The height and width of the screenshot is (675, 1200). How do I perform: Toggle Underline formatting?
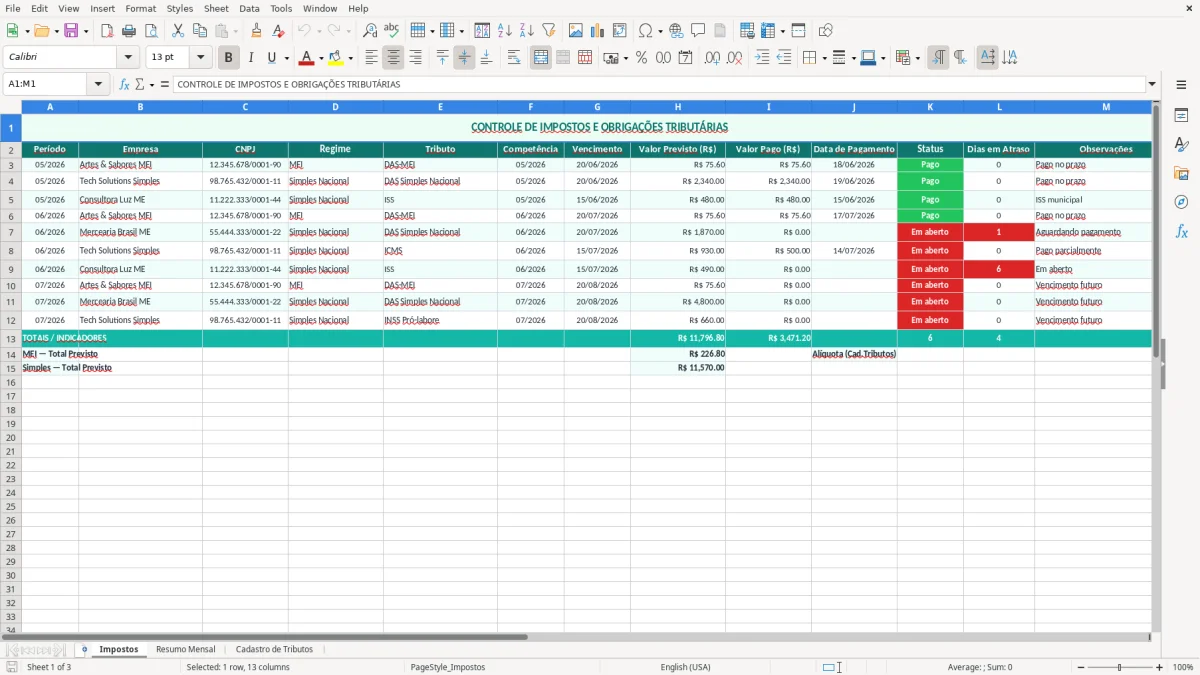pos(272,58)
